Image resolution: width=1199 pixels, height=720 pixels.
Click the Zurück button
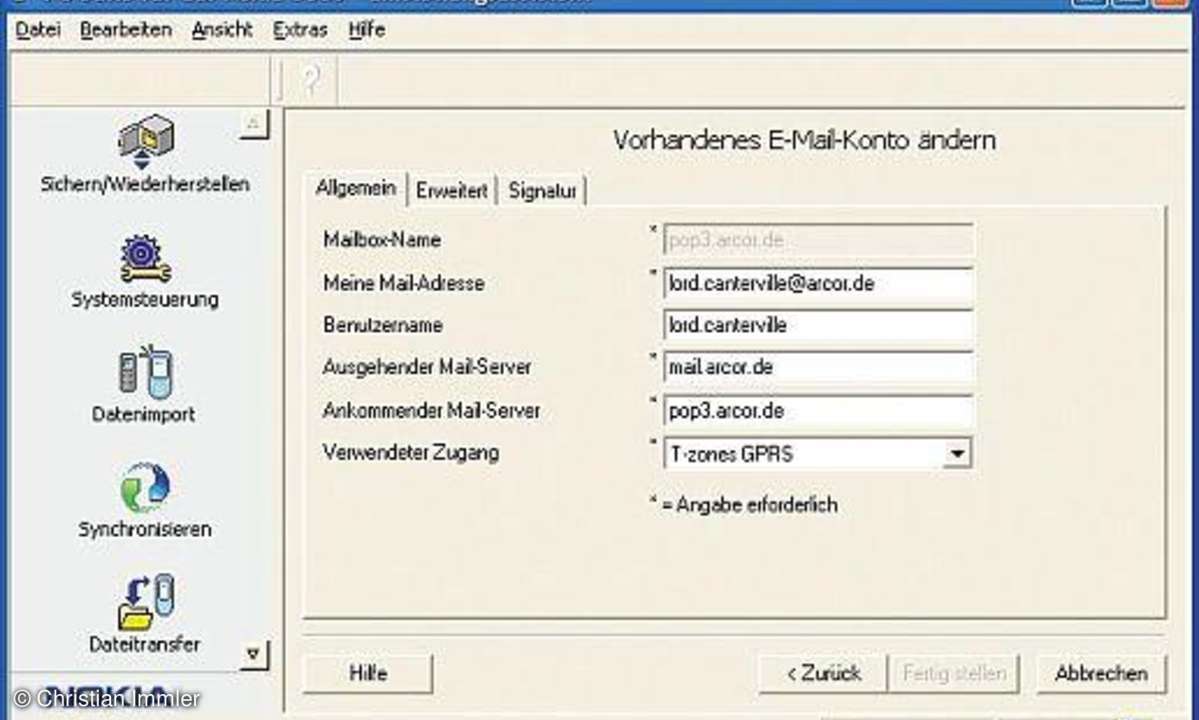point(823,673)
